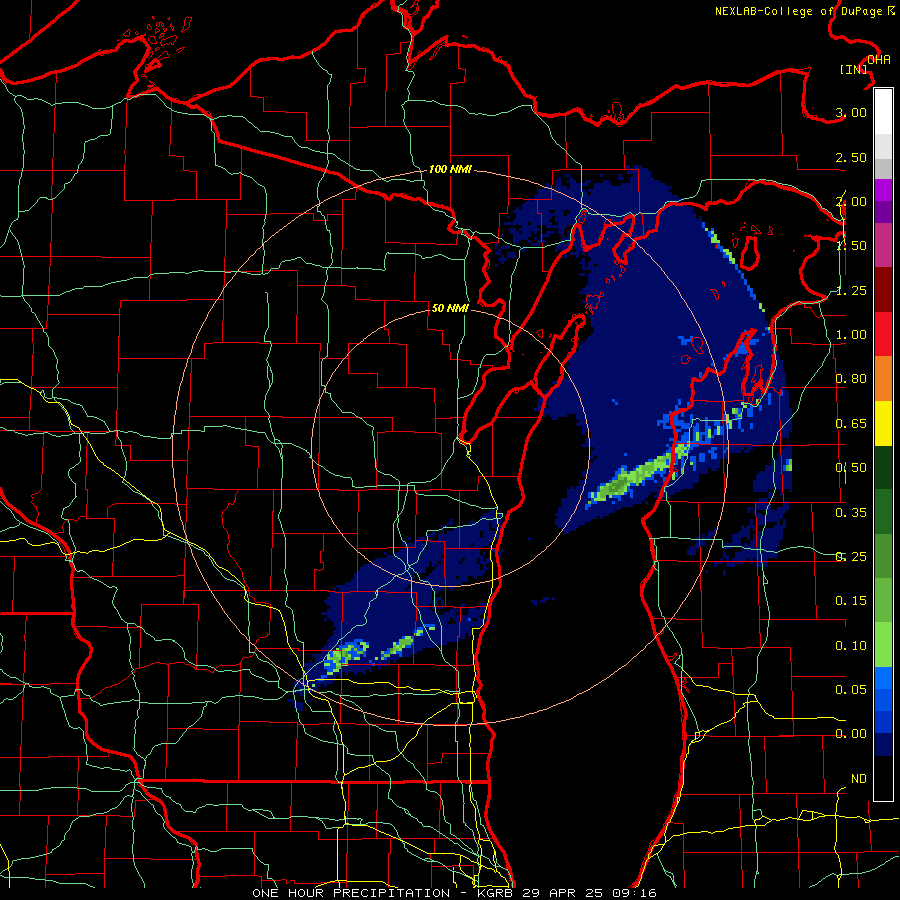Pick the magenta swatch in the legend
The width and height of the screenshot is (900, 900).
click(883, 190)
